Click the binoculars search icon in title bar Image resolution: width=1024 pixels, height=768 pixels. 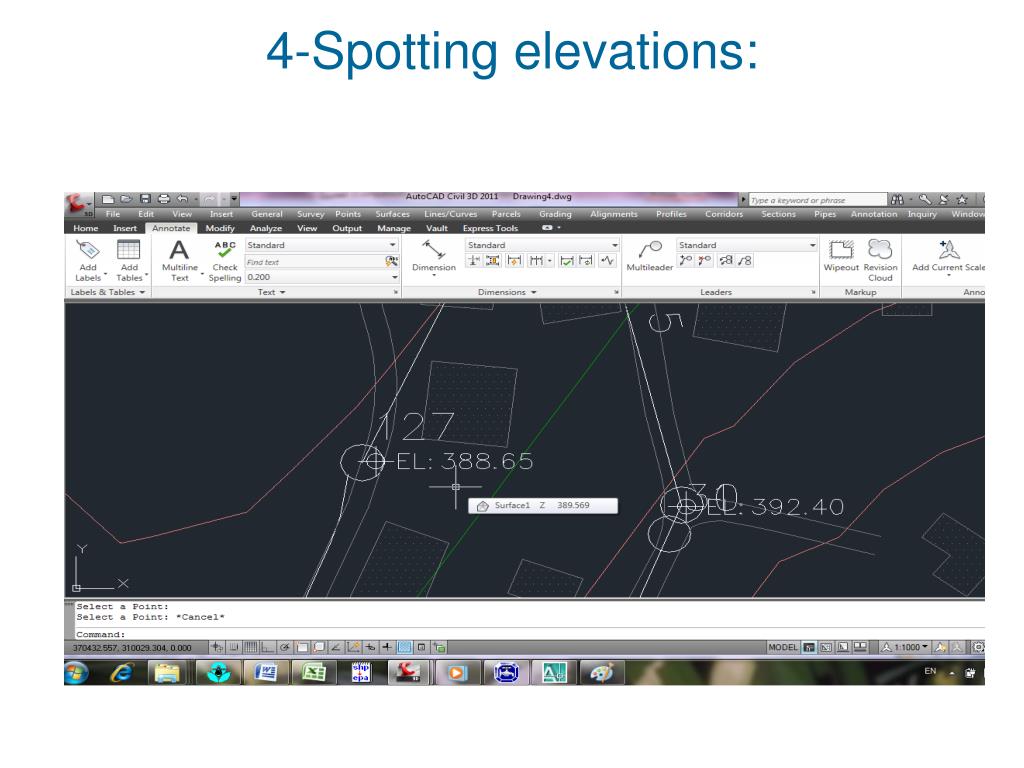pos(897,200)
